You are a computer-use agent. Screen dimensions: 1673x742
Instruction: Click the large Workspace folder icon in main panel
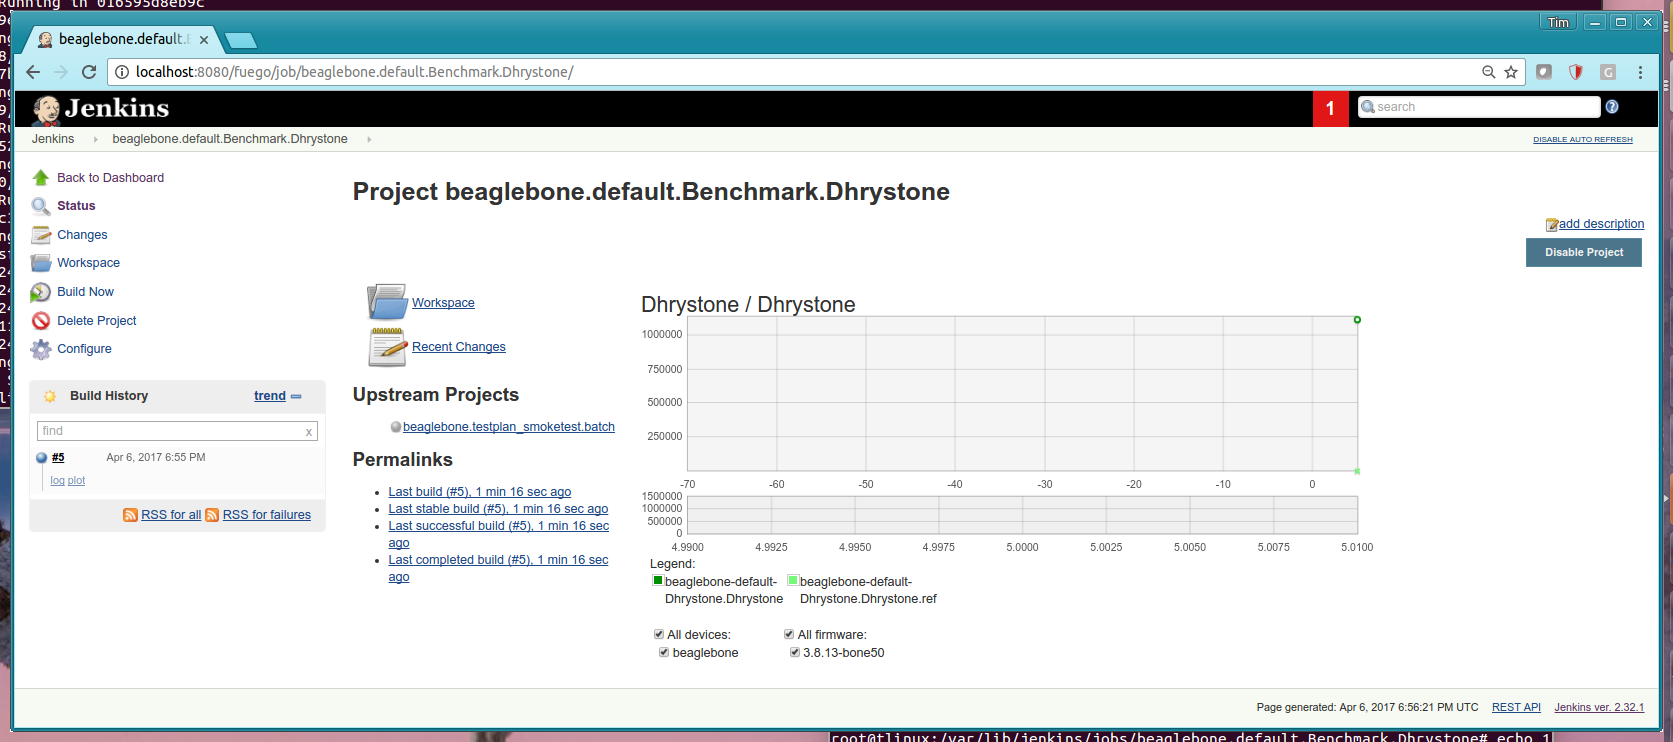click(x=387, y=301)
